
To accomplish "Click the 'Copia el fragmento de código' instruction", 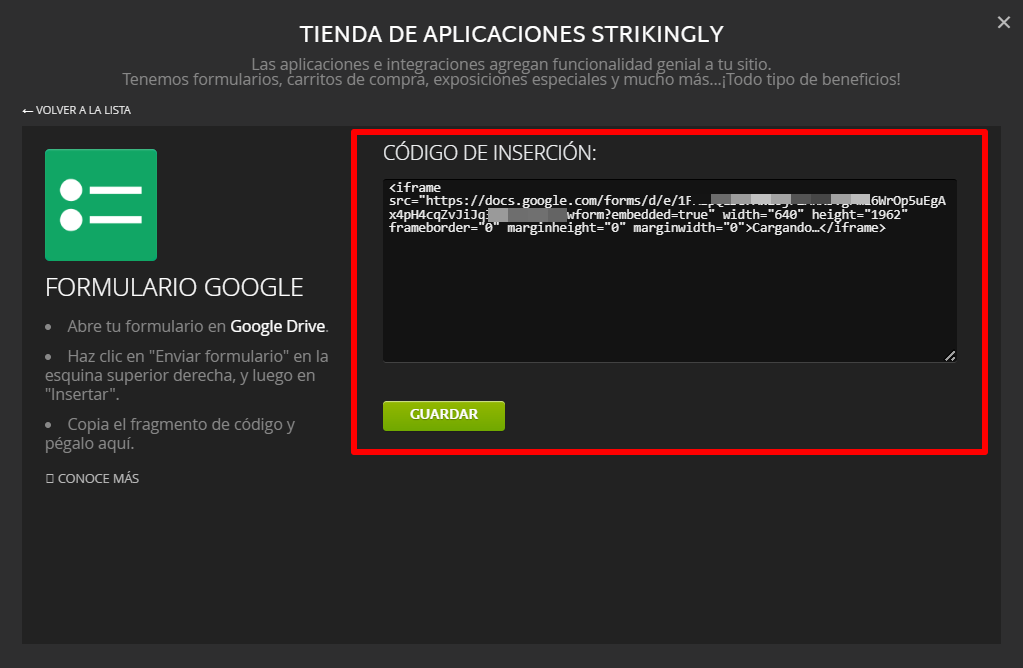I will [170, 434].
